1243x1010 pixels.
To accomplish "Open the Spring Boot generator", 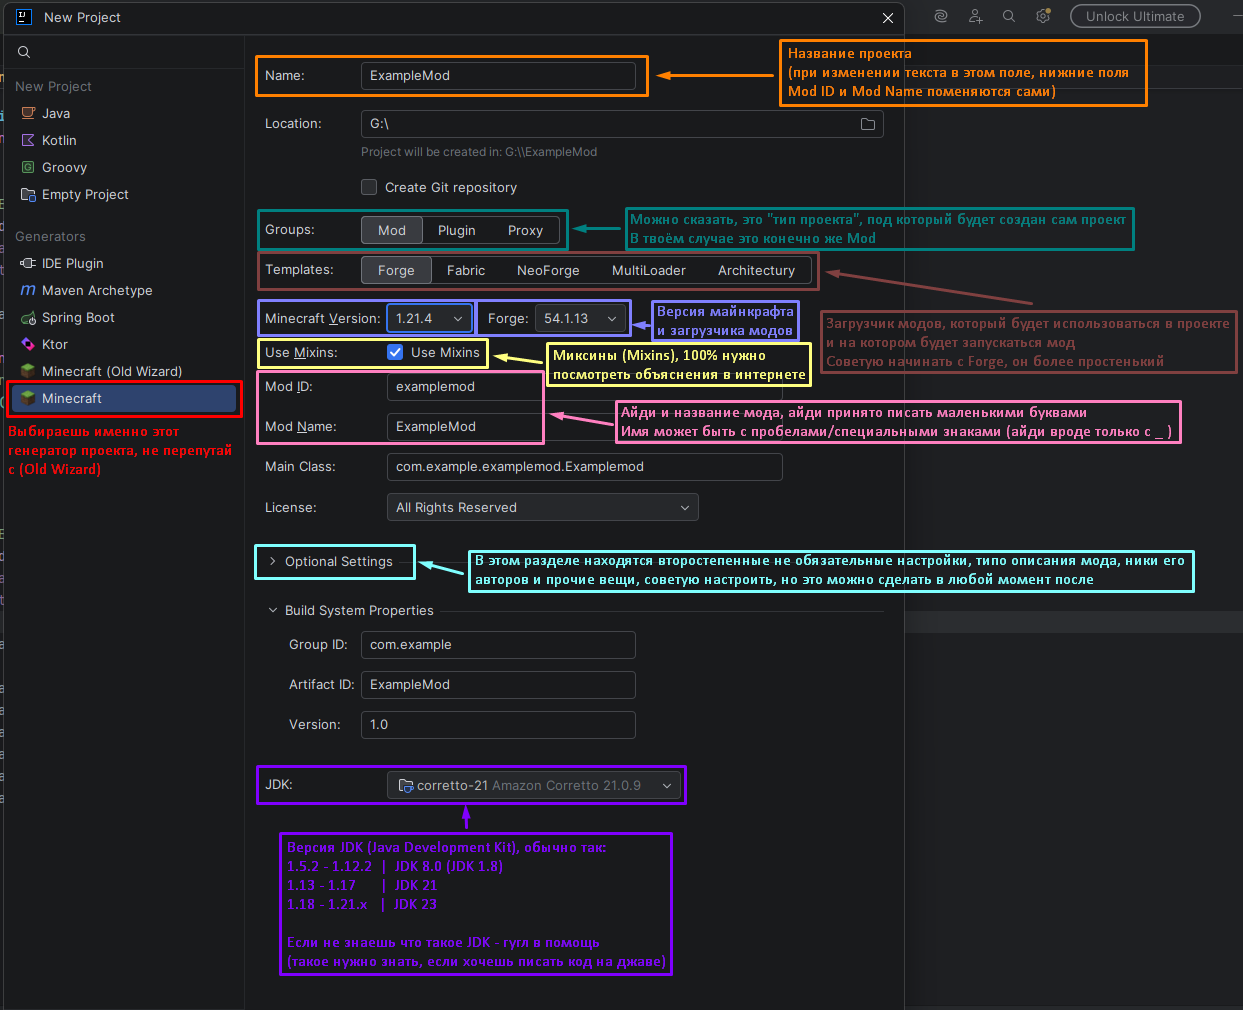I will tap(78, 317).
